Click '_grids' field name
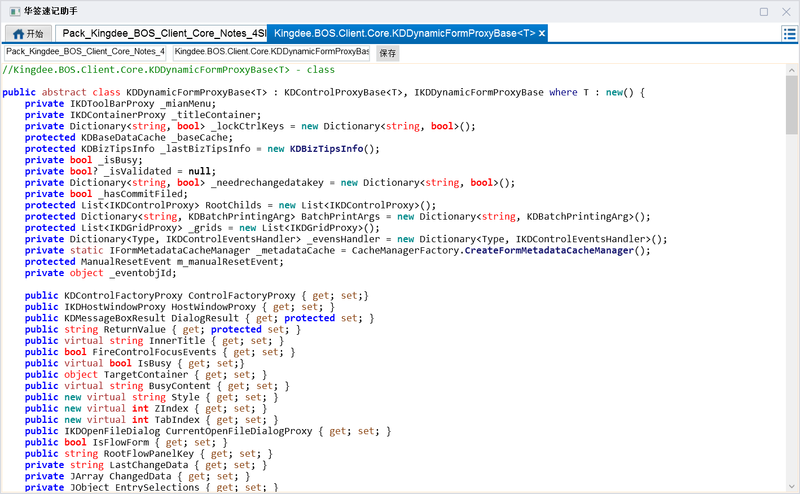 point(205,228)
